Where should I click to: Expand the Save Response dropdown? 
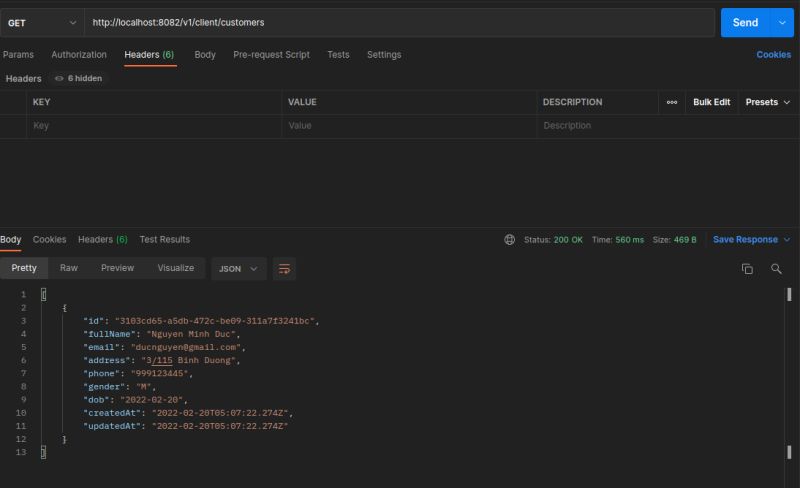[787, 239]
